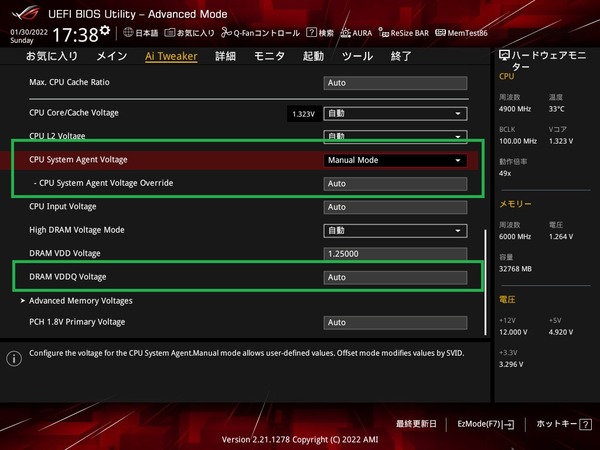Click the ホットキー button label
The image size is (600, 450).
click(x=557, y=424)
